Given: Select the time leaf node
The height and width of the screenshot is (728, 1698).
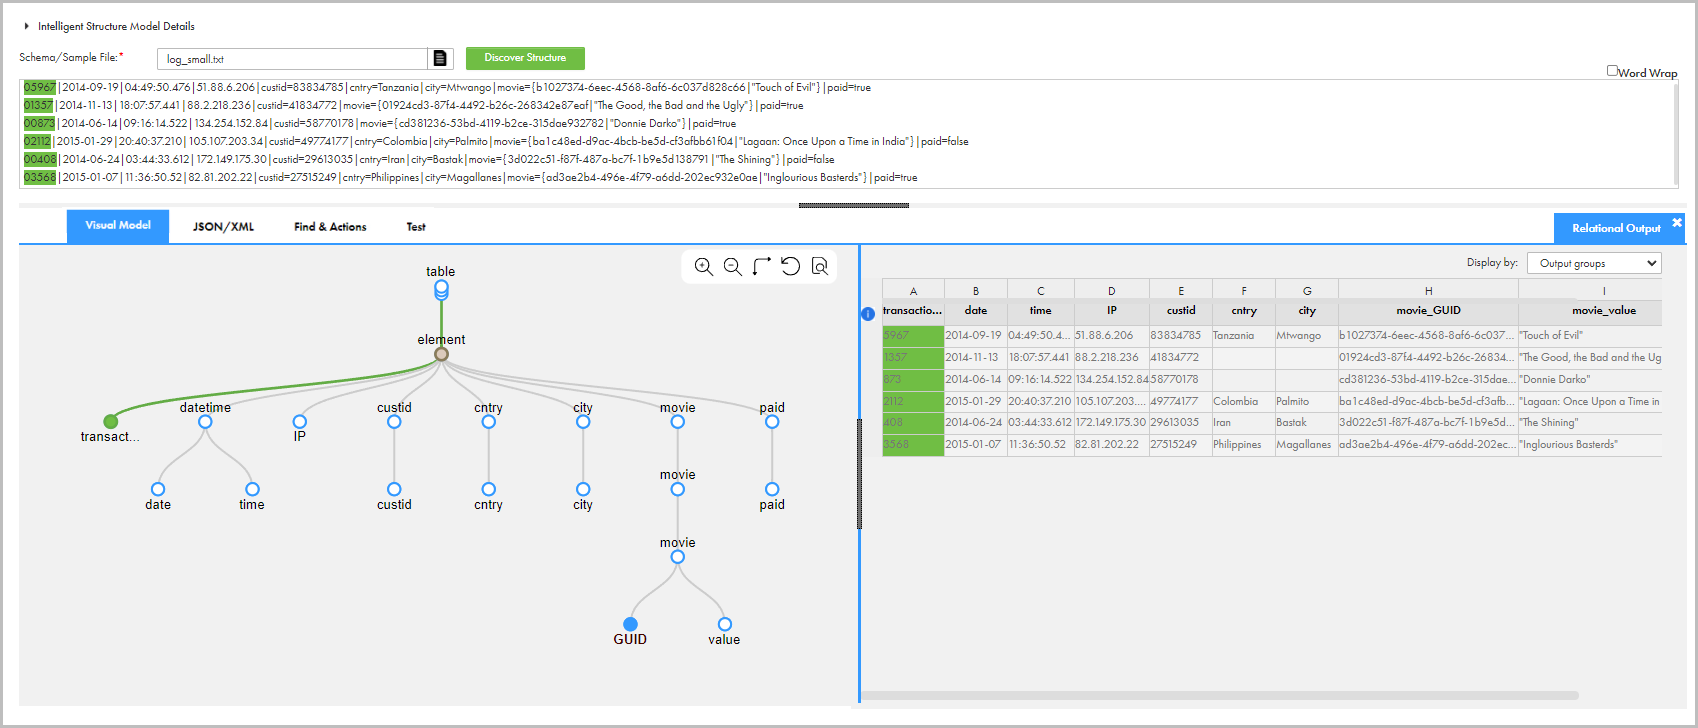Looking at the screenshot, I should coord(252,489).
